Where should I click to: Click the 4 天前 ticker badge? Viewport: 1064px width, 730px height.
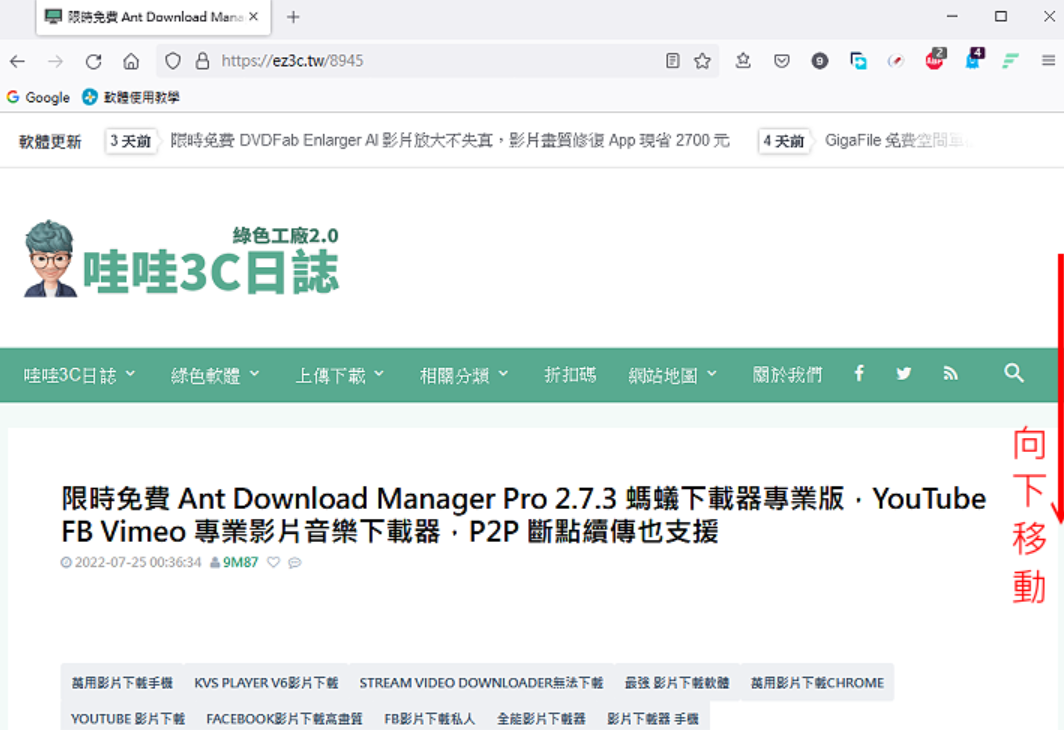pos(784,141)
